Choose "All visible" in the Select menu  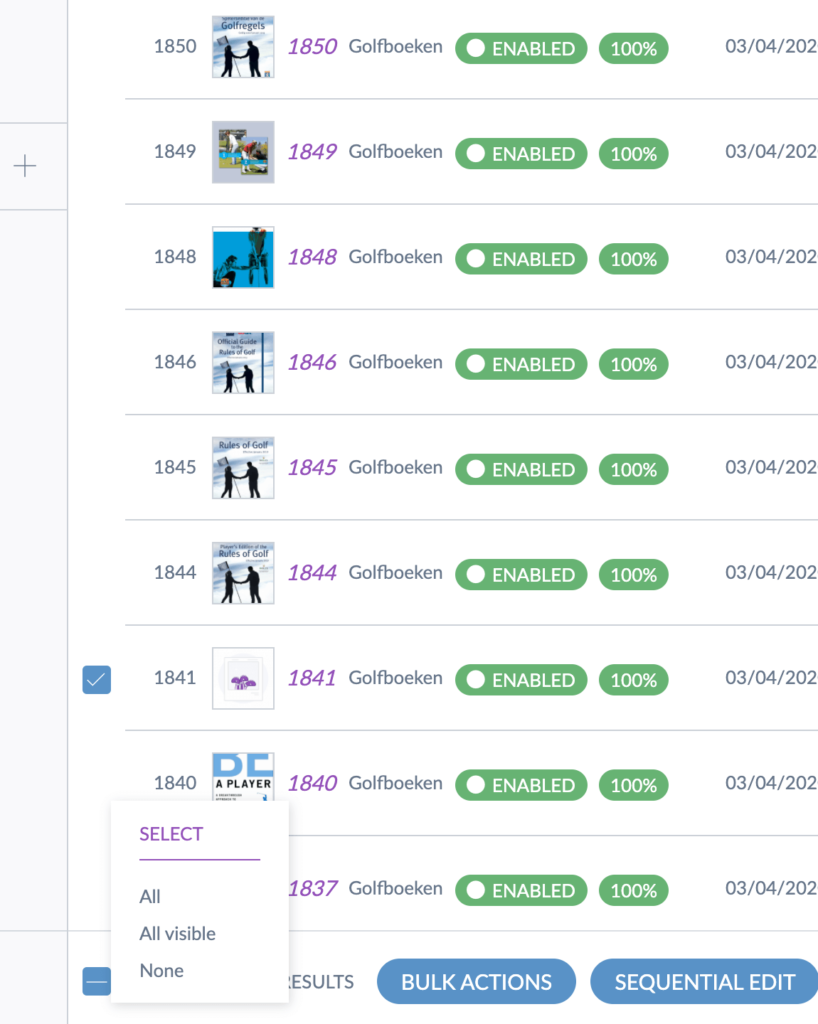pos(177,934)
